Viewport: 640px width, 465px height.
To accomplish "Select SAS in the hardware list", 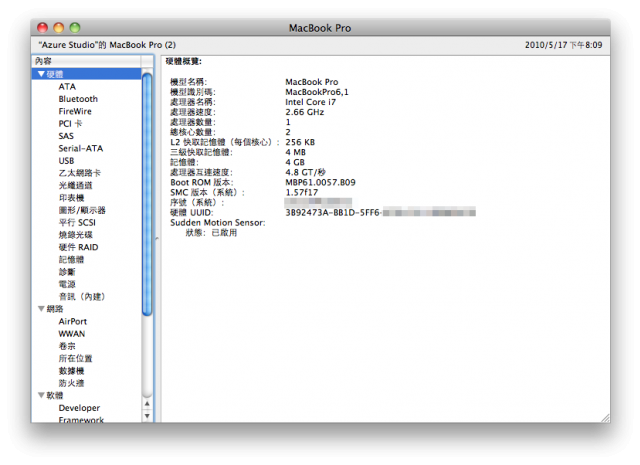I will click(66, 136).
